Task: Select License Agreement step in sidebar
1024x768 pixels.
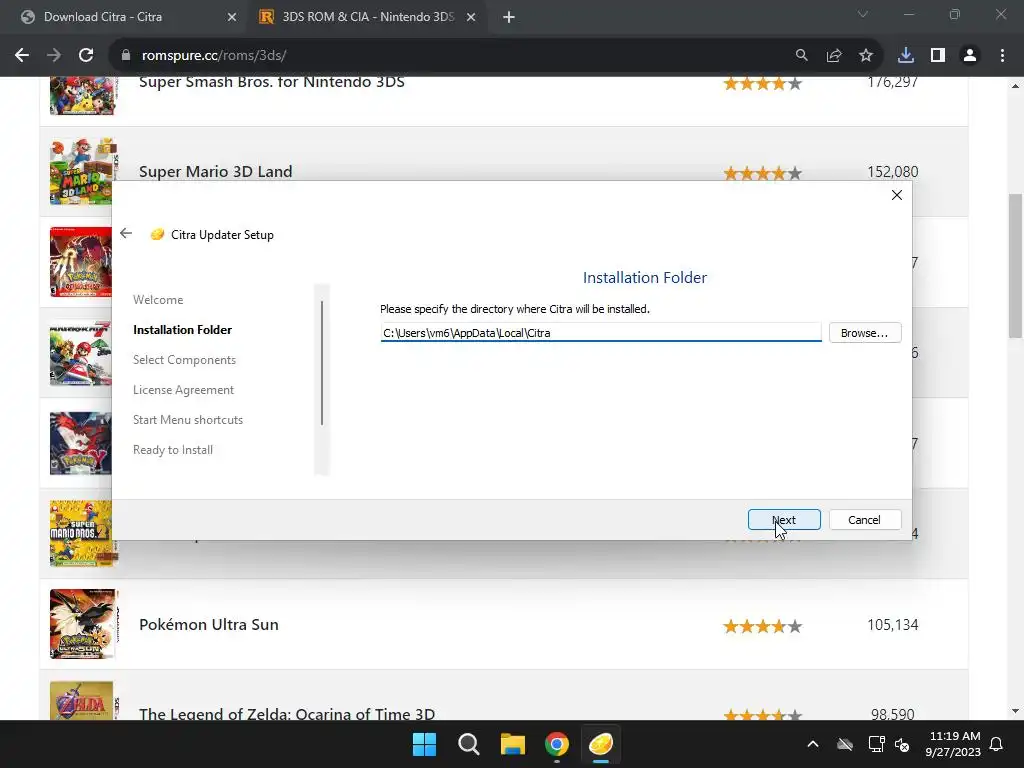Action: (x=184, y=390)
